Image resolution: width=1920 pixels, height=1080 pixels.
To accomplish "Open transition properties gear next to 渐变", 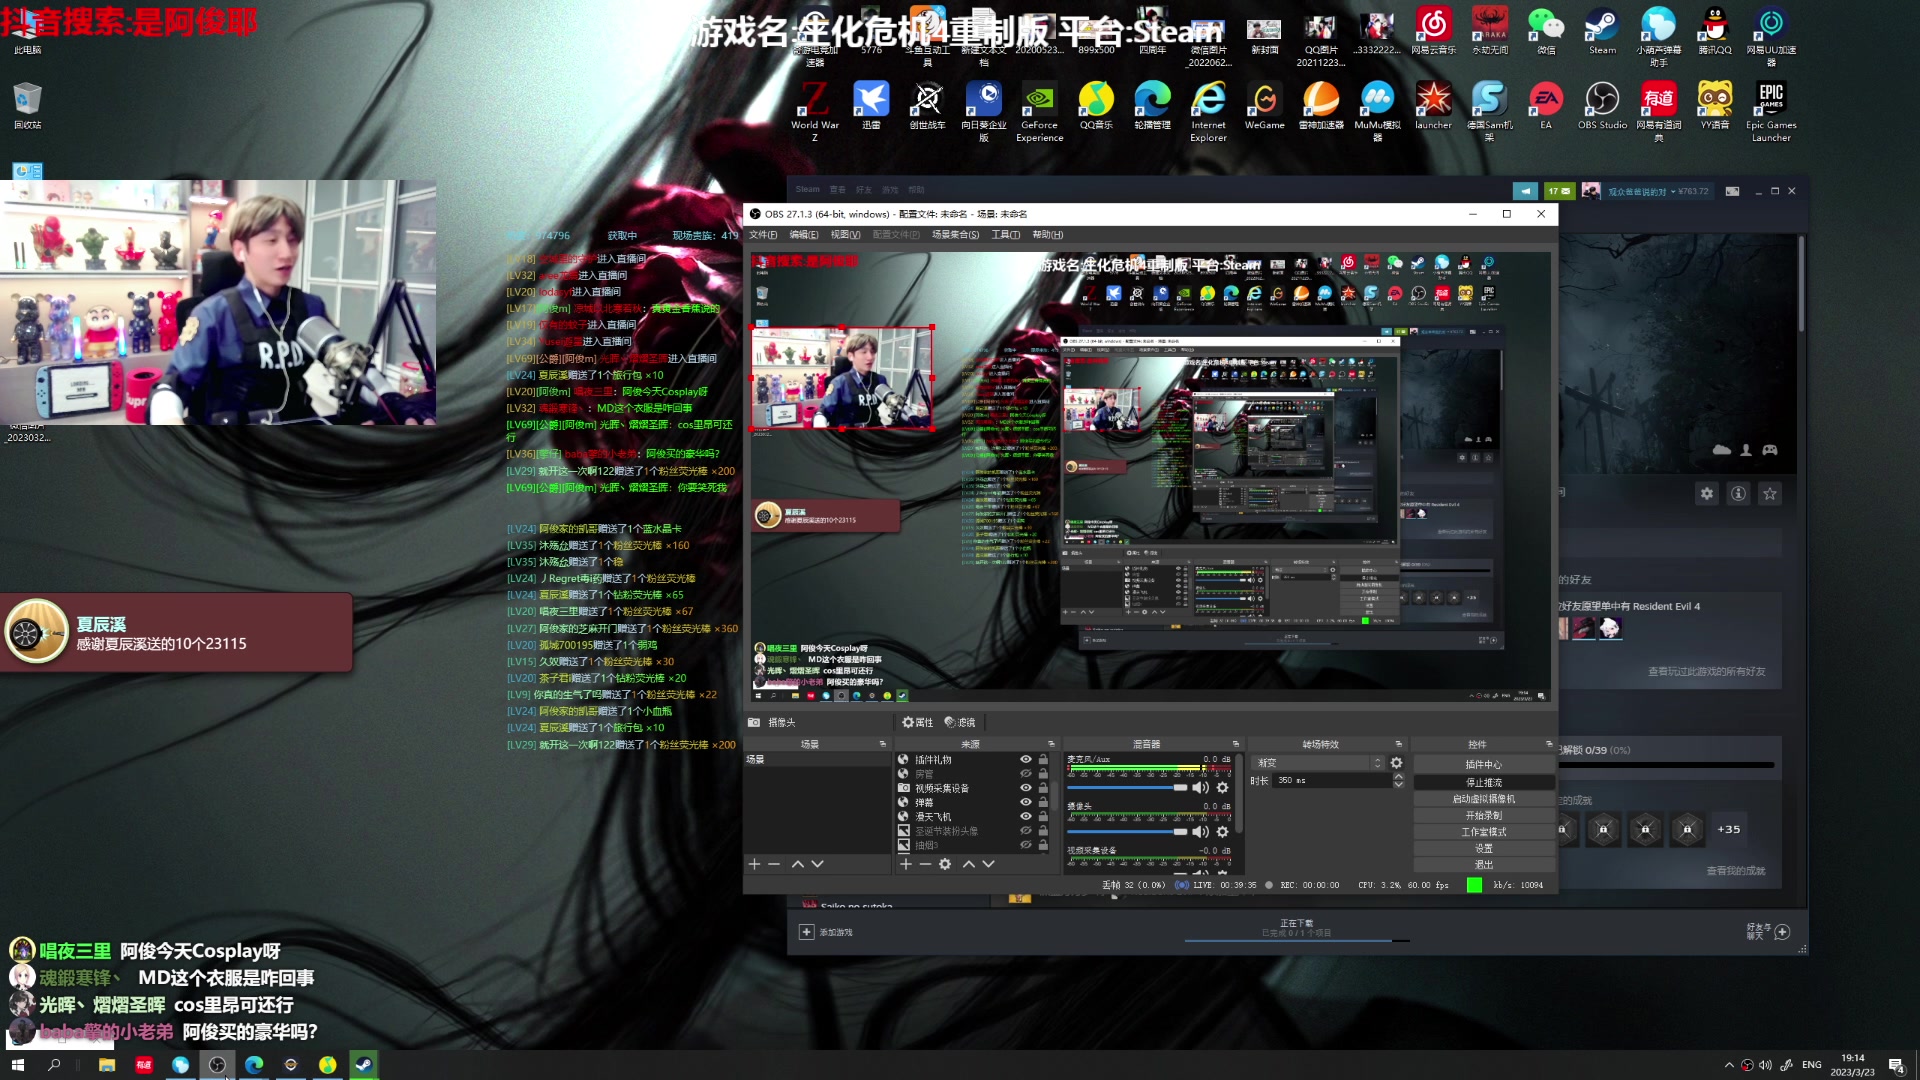I will tap(1397, 763).
